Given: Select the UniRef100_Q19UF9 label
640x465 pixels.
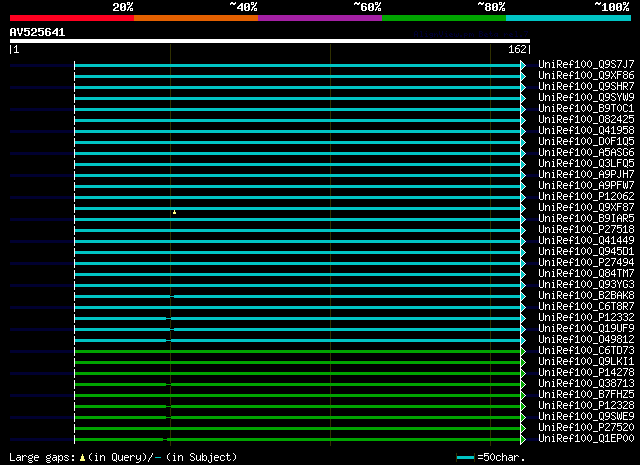Looking at the screenshot, I should click(586, 329).
